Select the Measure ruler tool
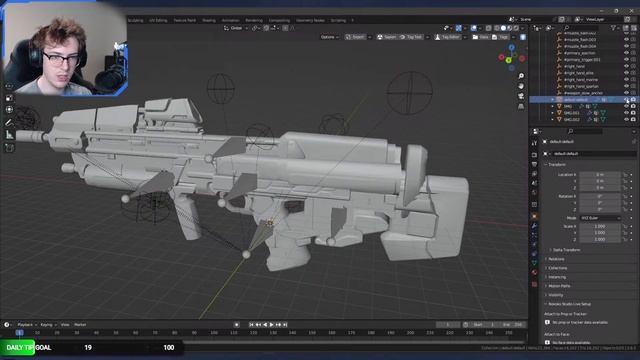640x360 pixels. point(9,135)
